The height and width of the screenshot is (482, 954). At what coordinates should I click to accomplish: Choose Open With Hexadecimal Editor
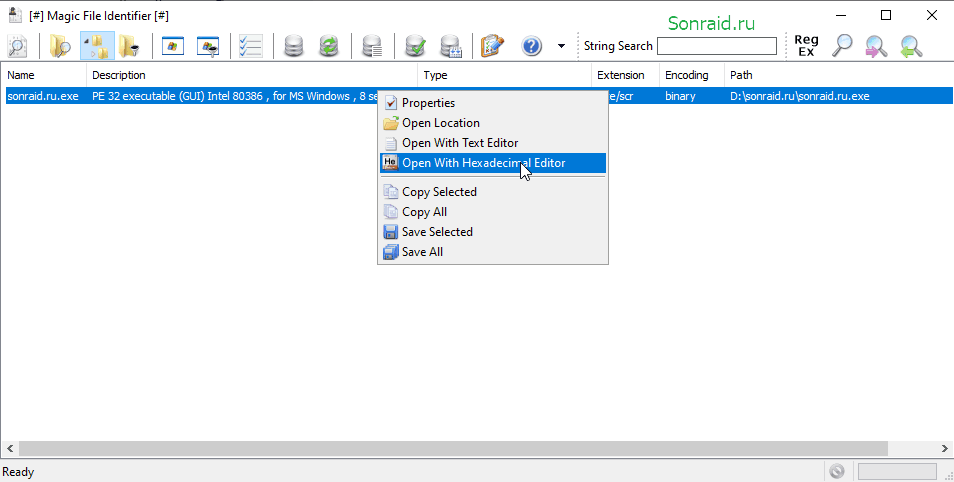(x=493, y=163)
